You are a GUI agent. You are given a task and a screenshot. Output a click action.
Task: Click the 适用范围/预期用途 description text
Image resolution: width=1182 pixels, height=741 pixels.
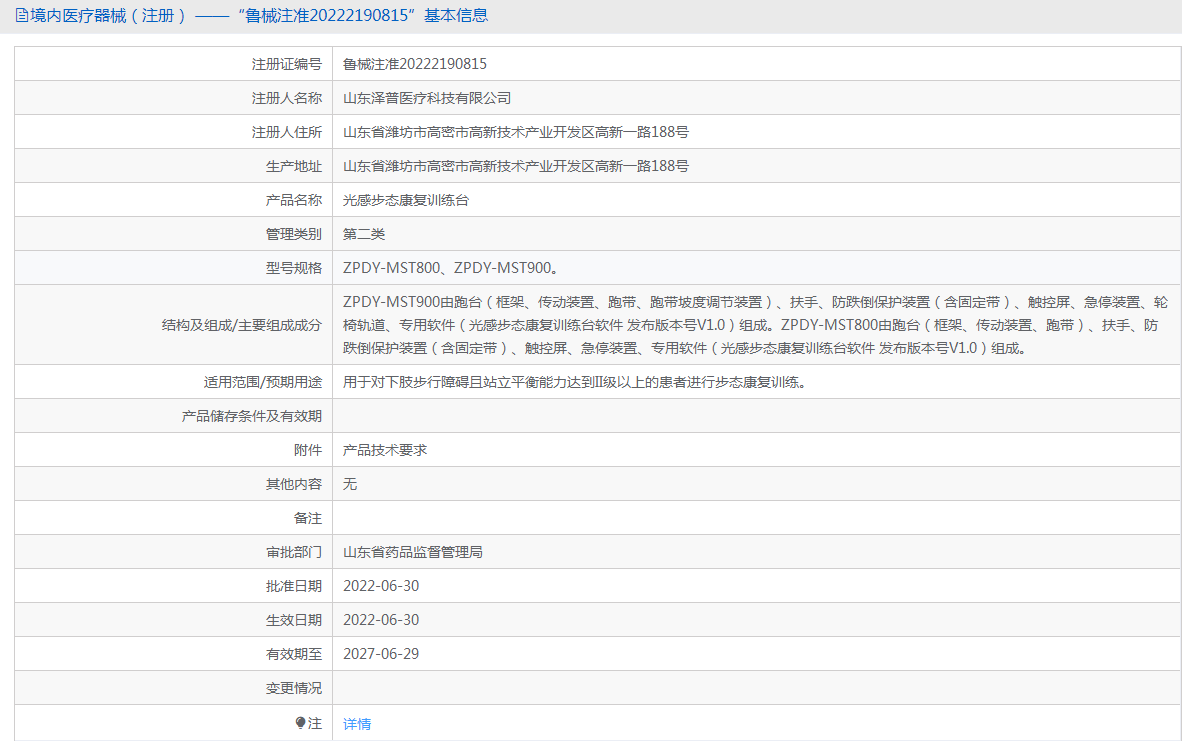pyautogui.click(x=574, y=382)
